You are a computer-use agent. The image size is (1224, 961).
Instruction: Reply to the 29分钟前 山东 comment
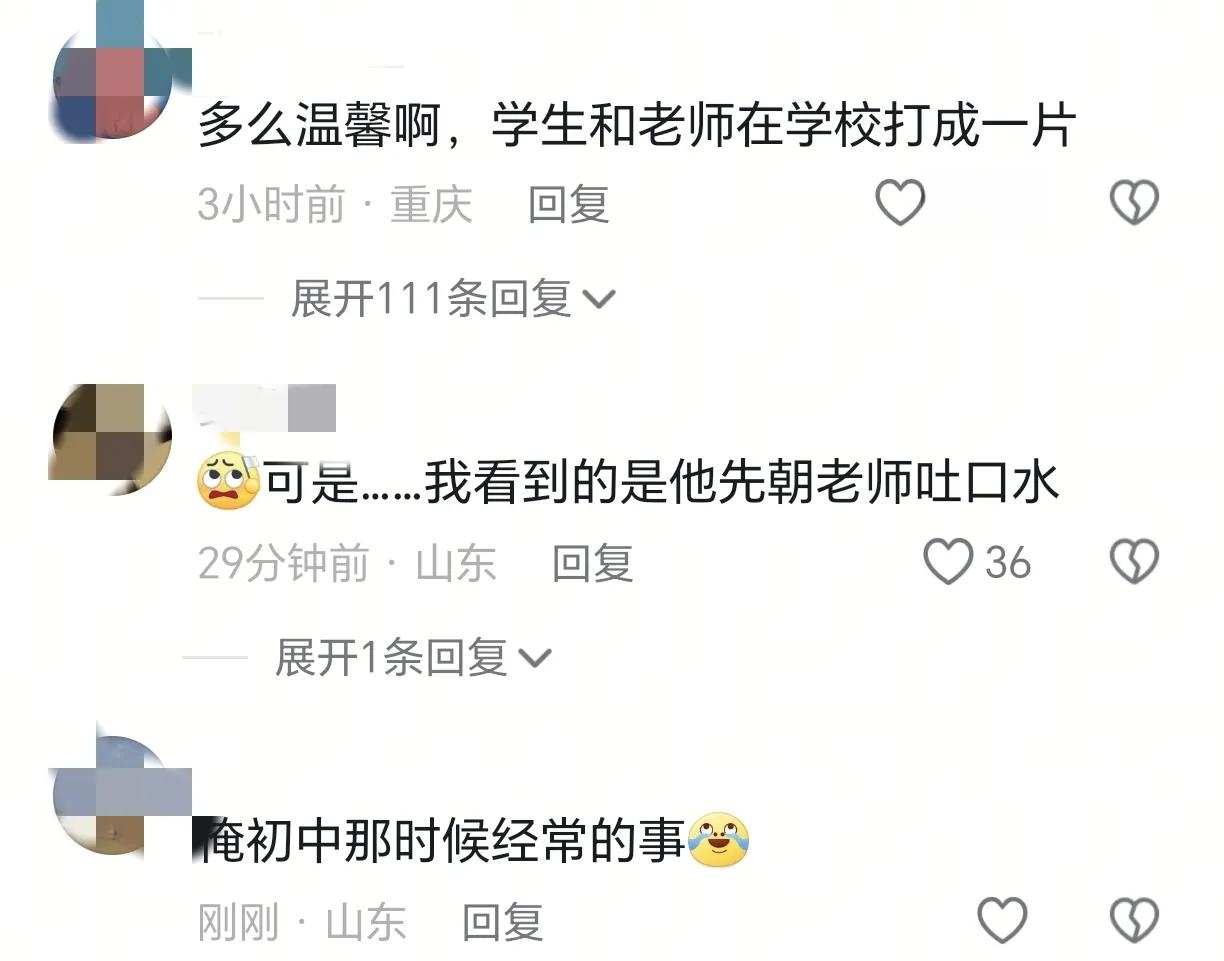[x=593, y=564]
